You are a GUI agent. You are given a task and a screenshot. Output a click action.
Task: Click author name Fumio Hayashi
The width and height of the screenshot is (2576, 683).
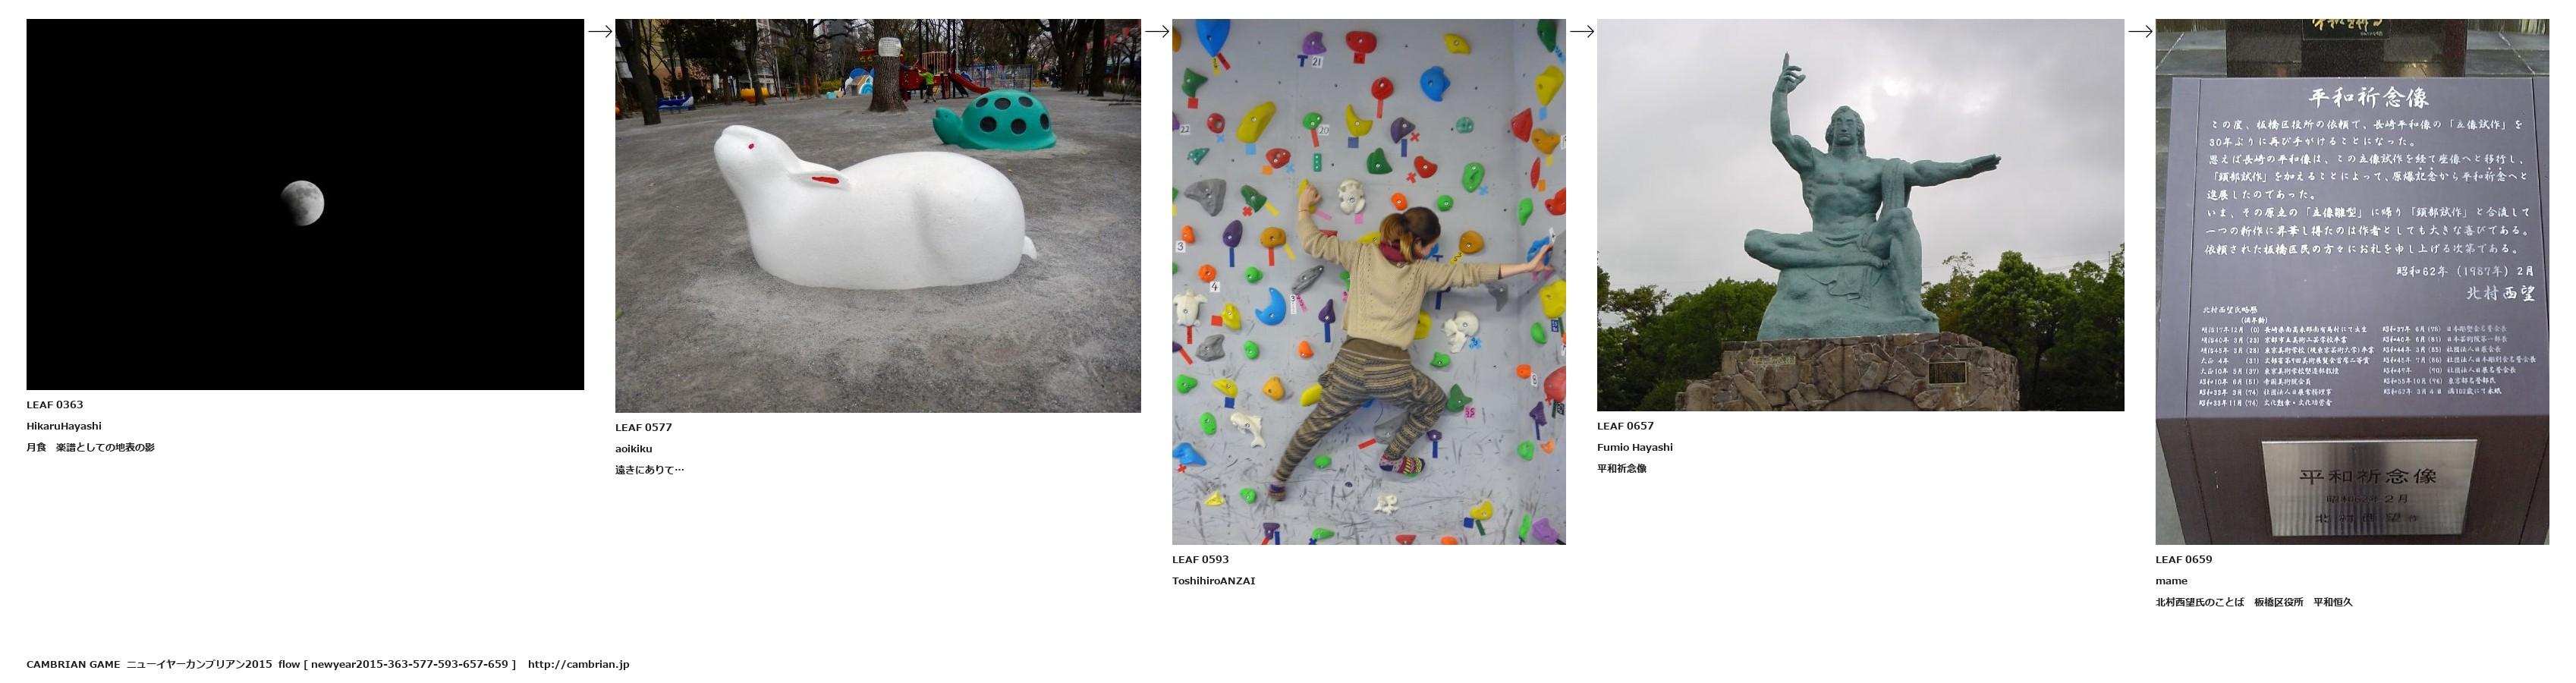tap(1634, 447)
